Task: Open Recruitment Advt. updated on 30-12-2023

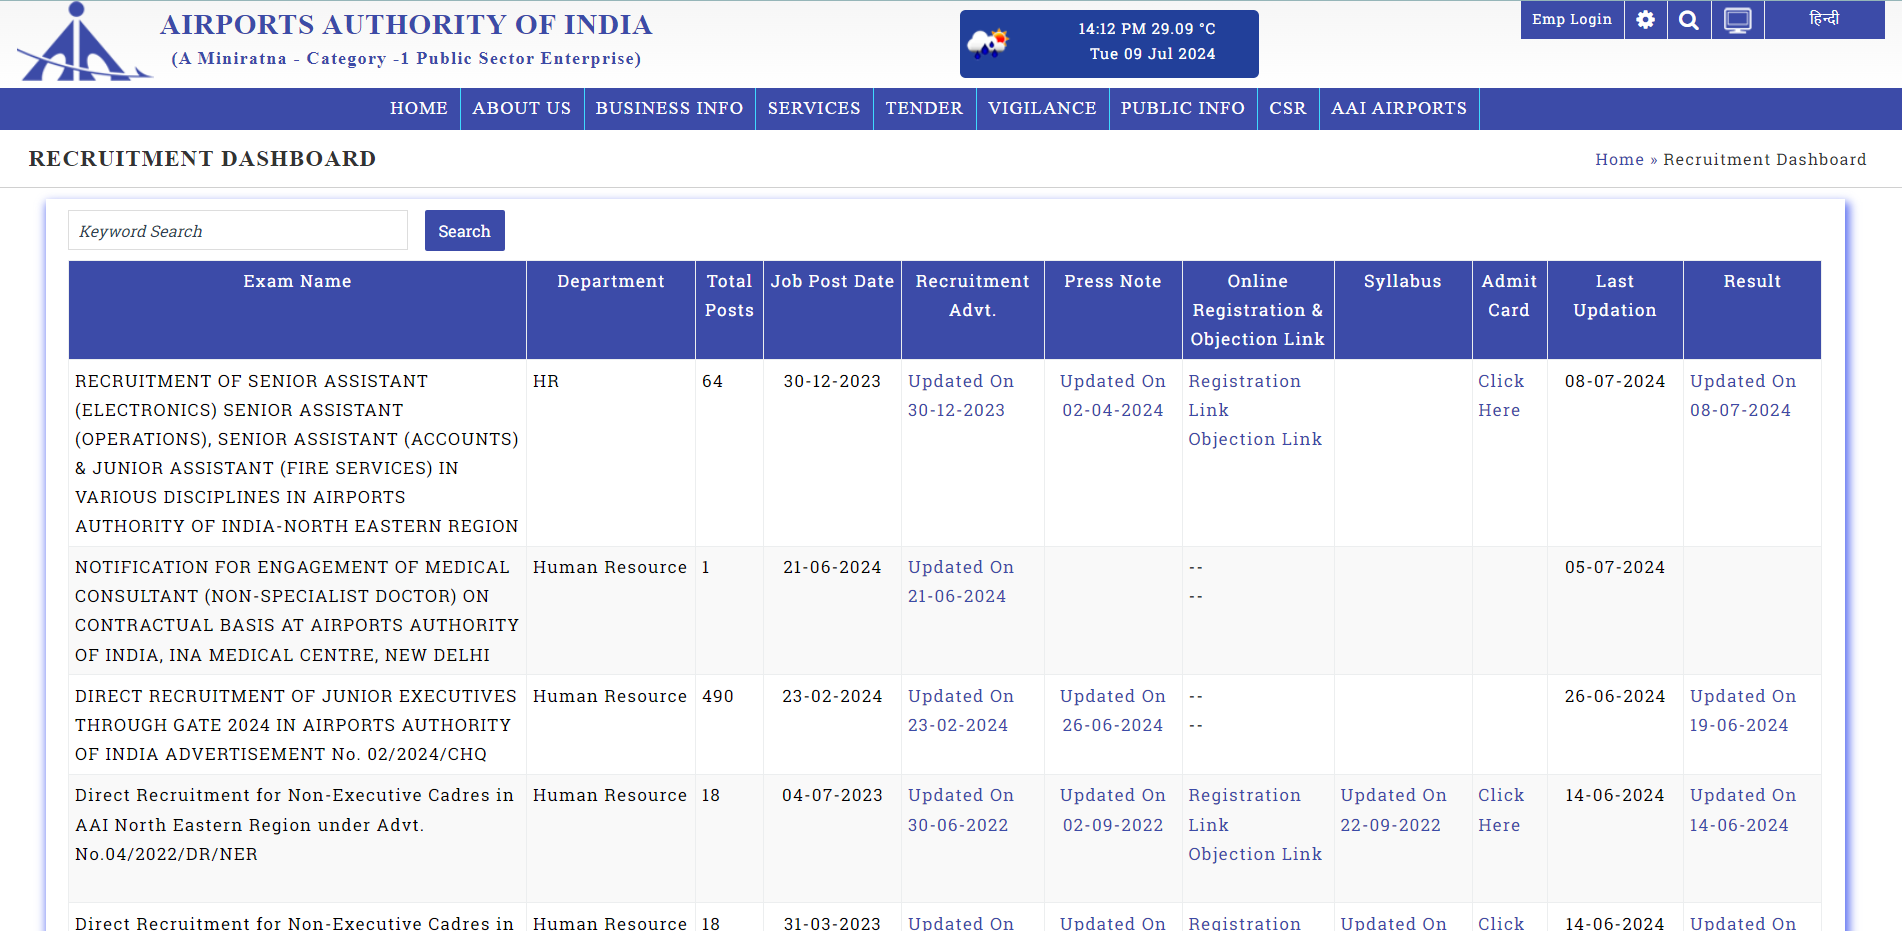Action: 960,396
